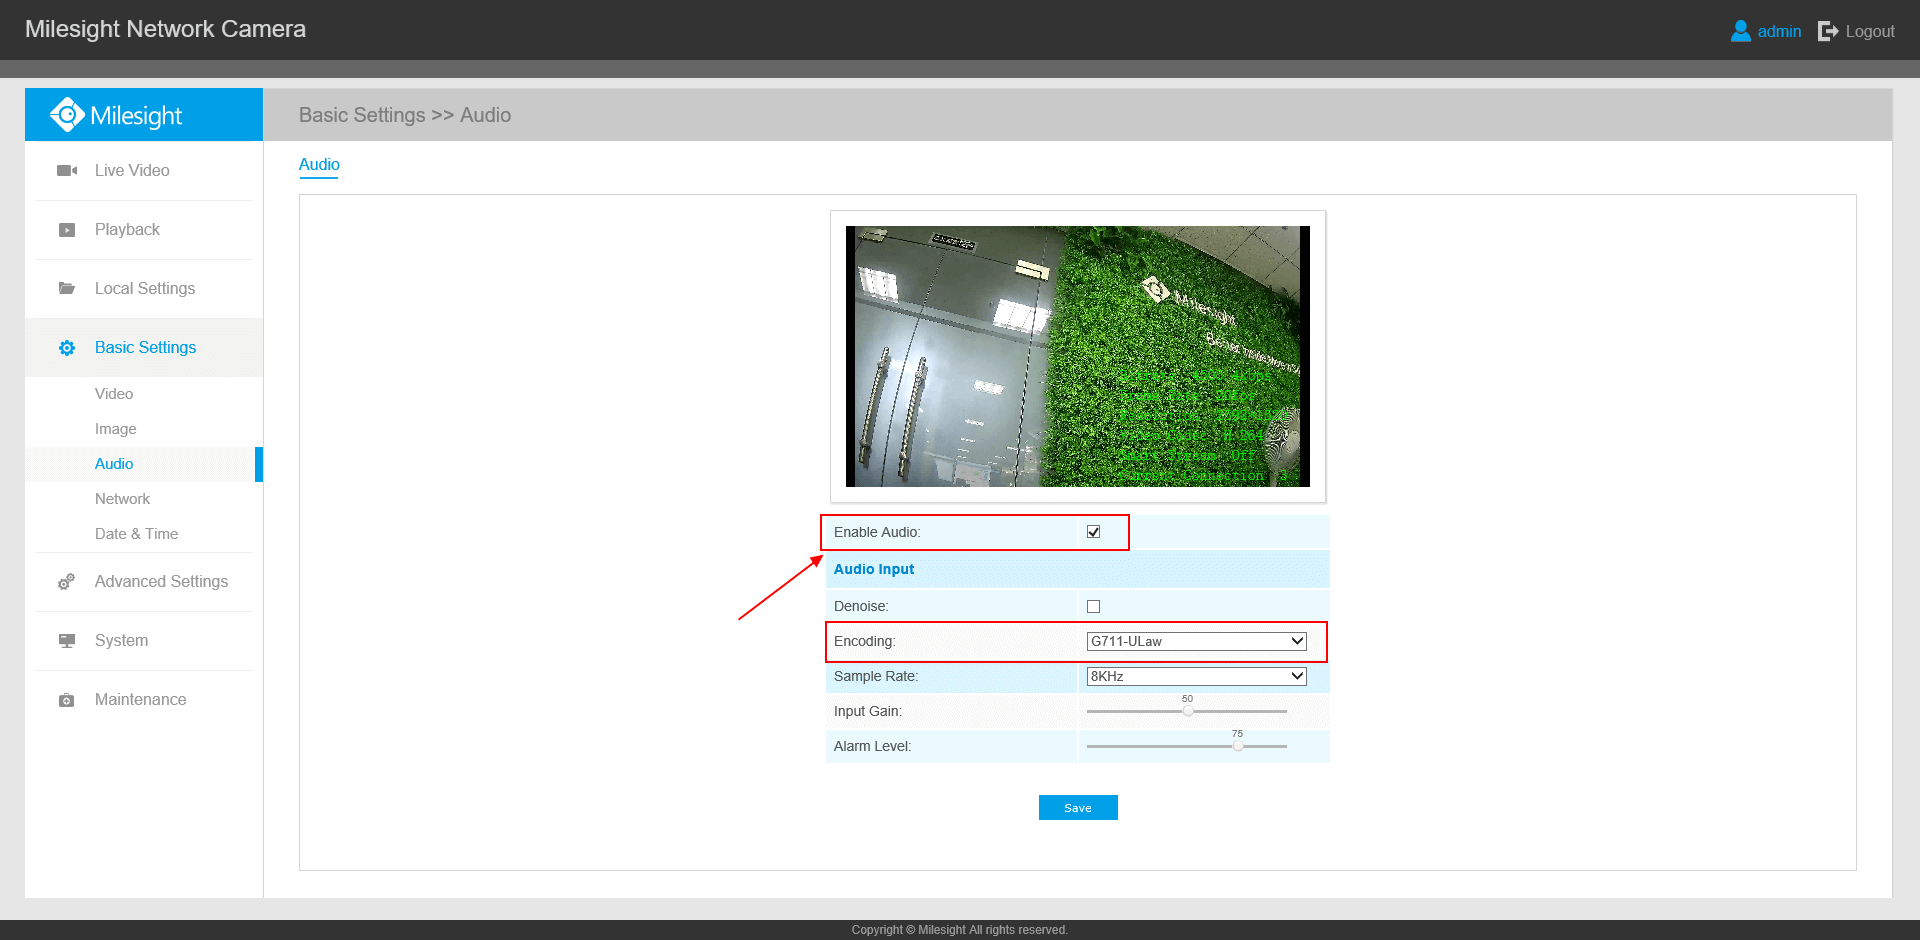
Task: Click the Save button
Action: pos(1078,807)
